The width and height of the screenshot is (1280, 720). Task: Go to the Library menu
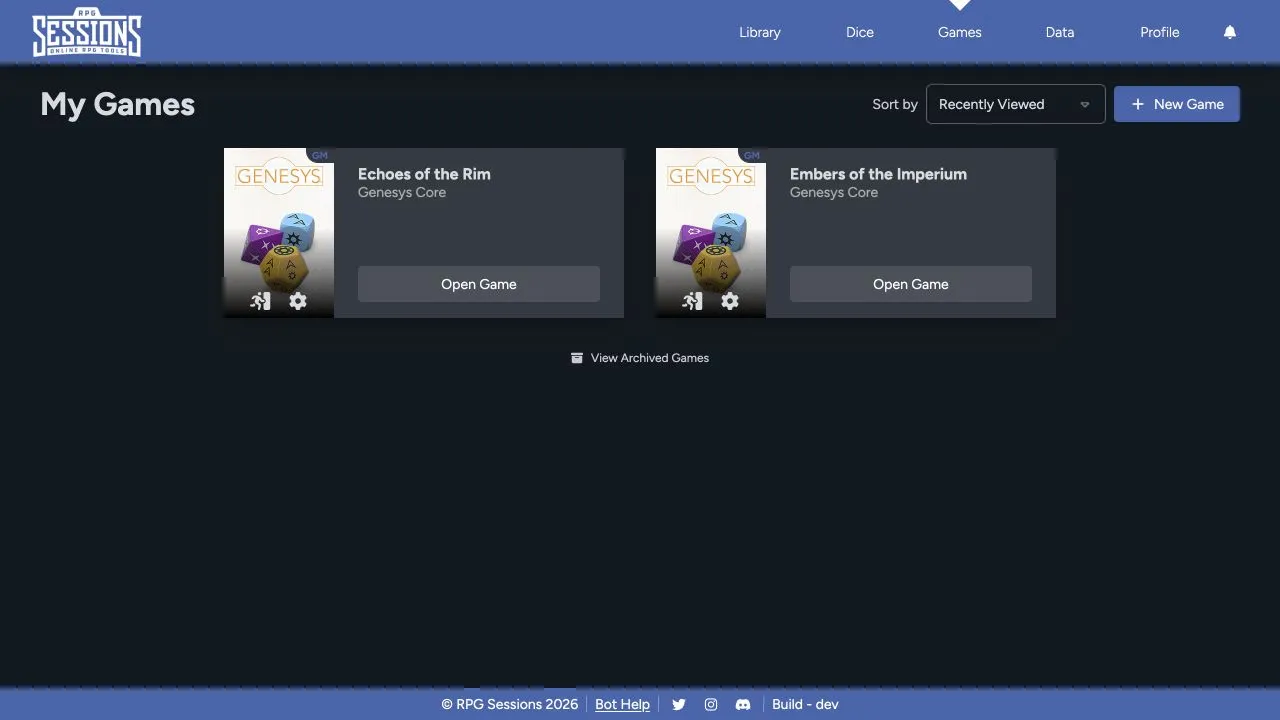point(760,32)
